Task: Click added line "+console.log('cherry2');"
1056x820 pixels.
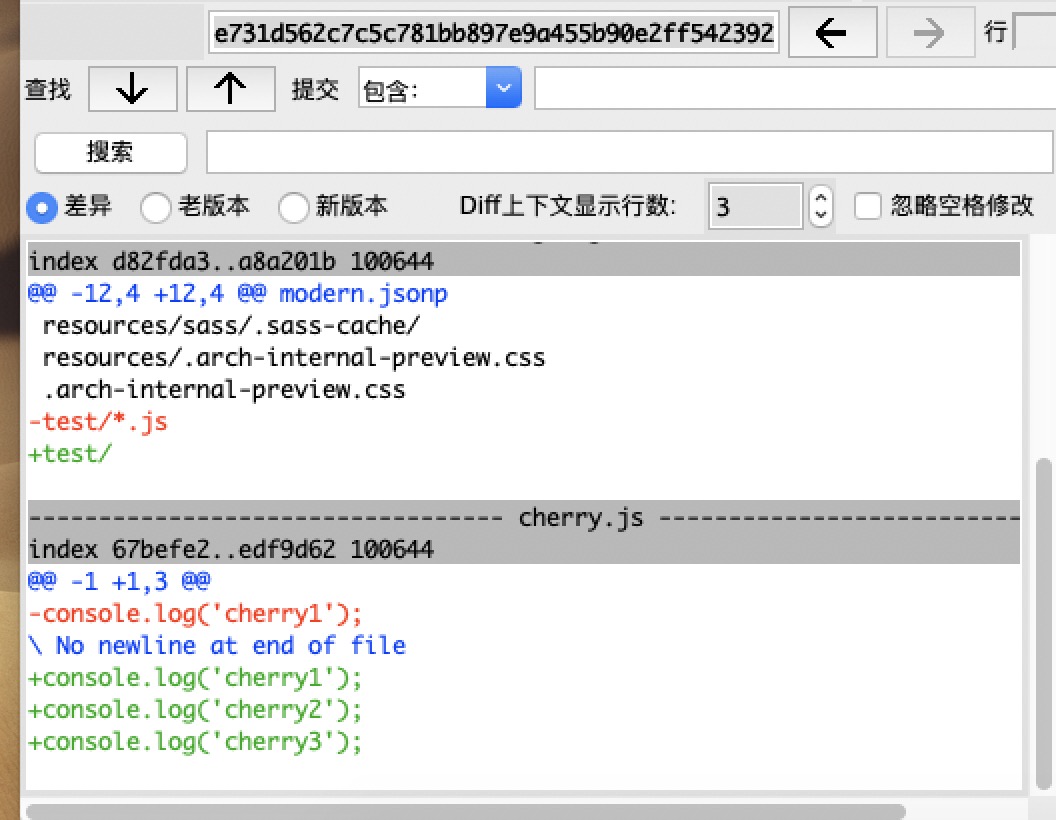Action: [x=195, y=710]
